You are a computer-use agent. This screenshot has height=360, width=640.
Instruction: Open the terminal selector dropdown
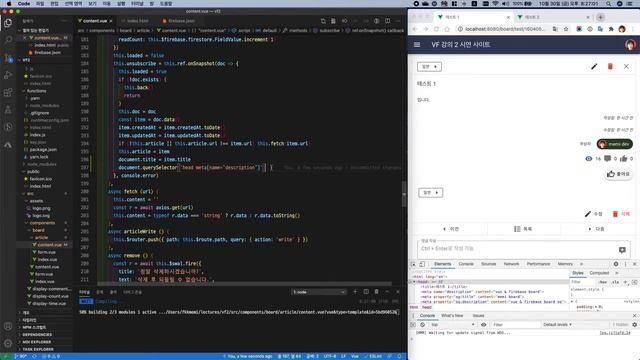tap(319, 292)
